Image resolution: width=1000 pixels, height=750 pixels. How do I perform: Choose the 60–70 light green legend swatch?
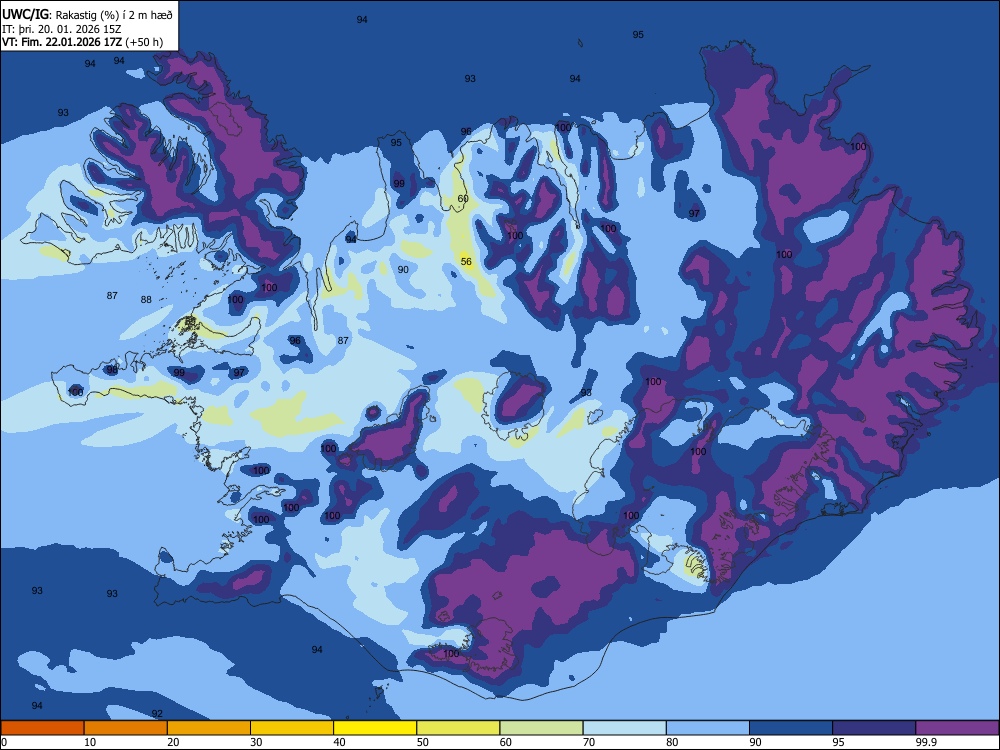coord(541,728)
